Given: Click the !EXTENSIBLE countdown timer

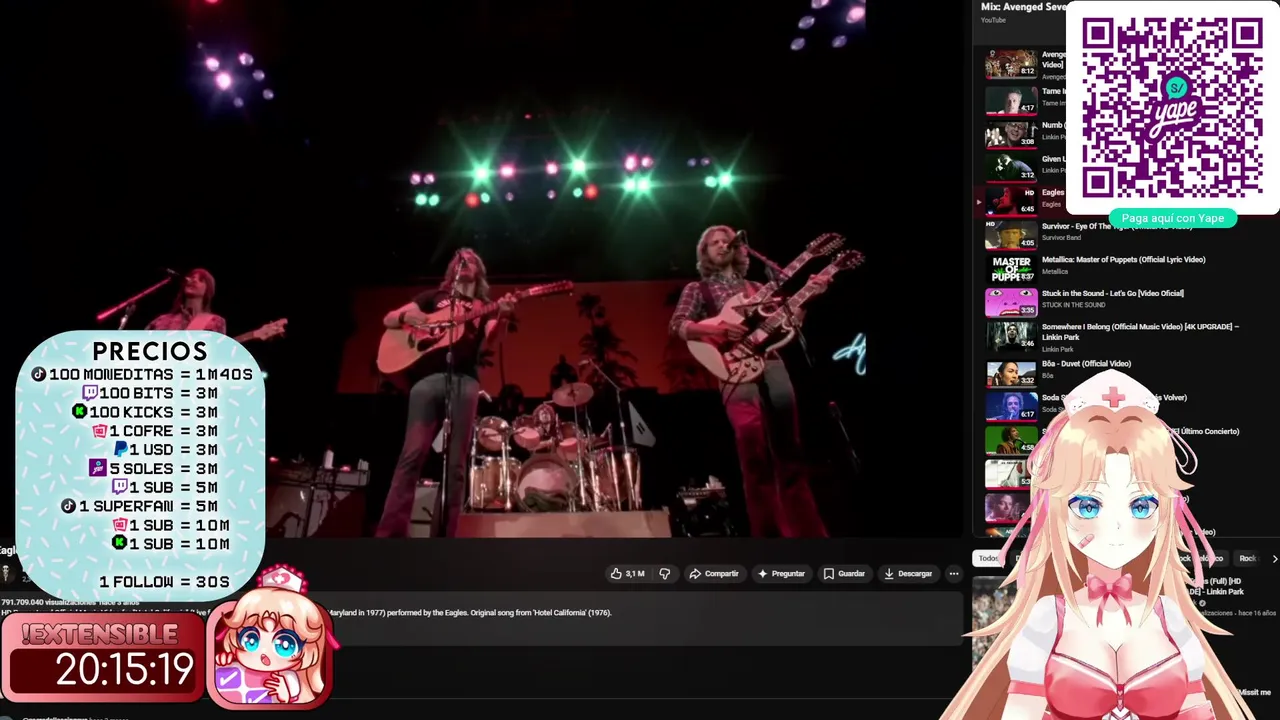Looking at the screenshot, I should 103,656.
